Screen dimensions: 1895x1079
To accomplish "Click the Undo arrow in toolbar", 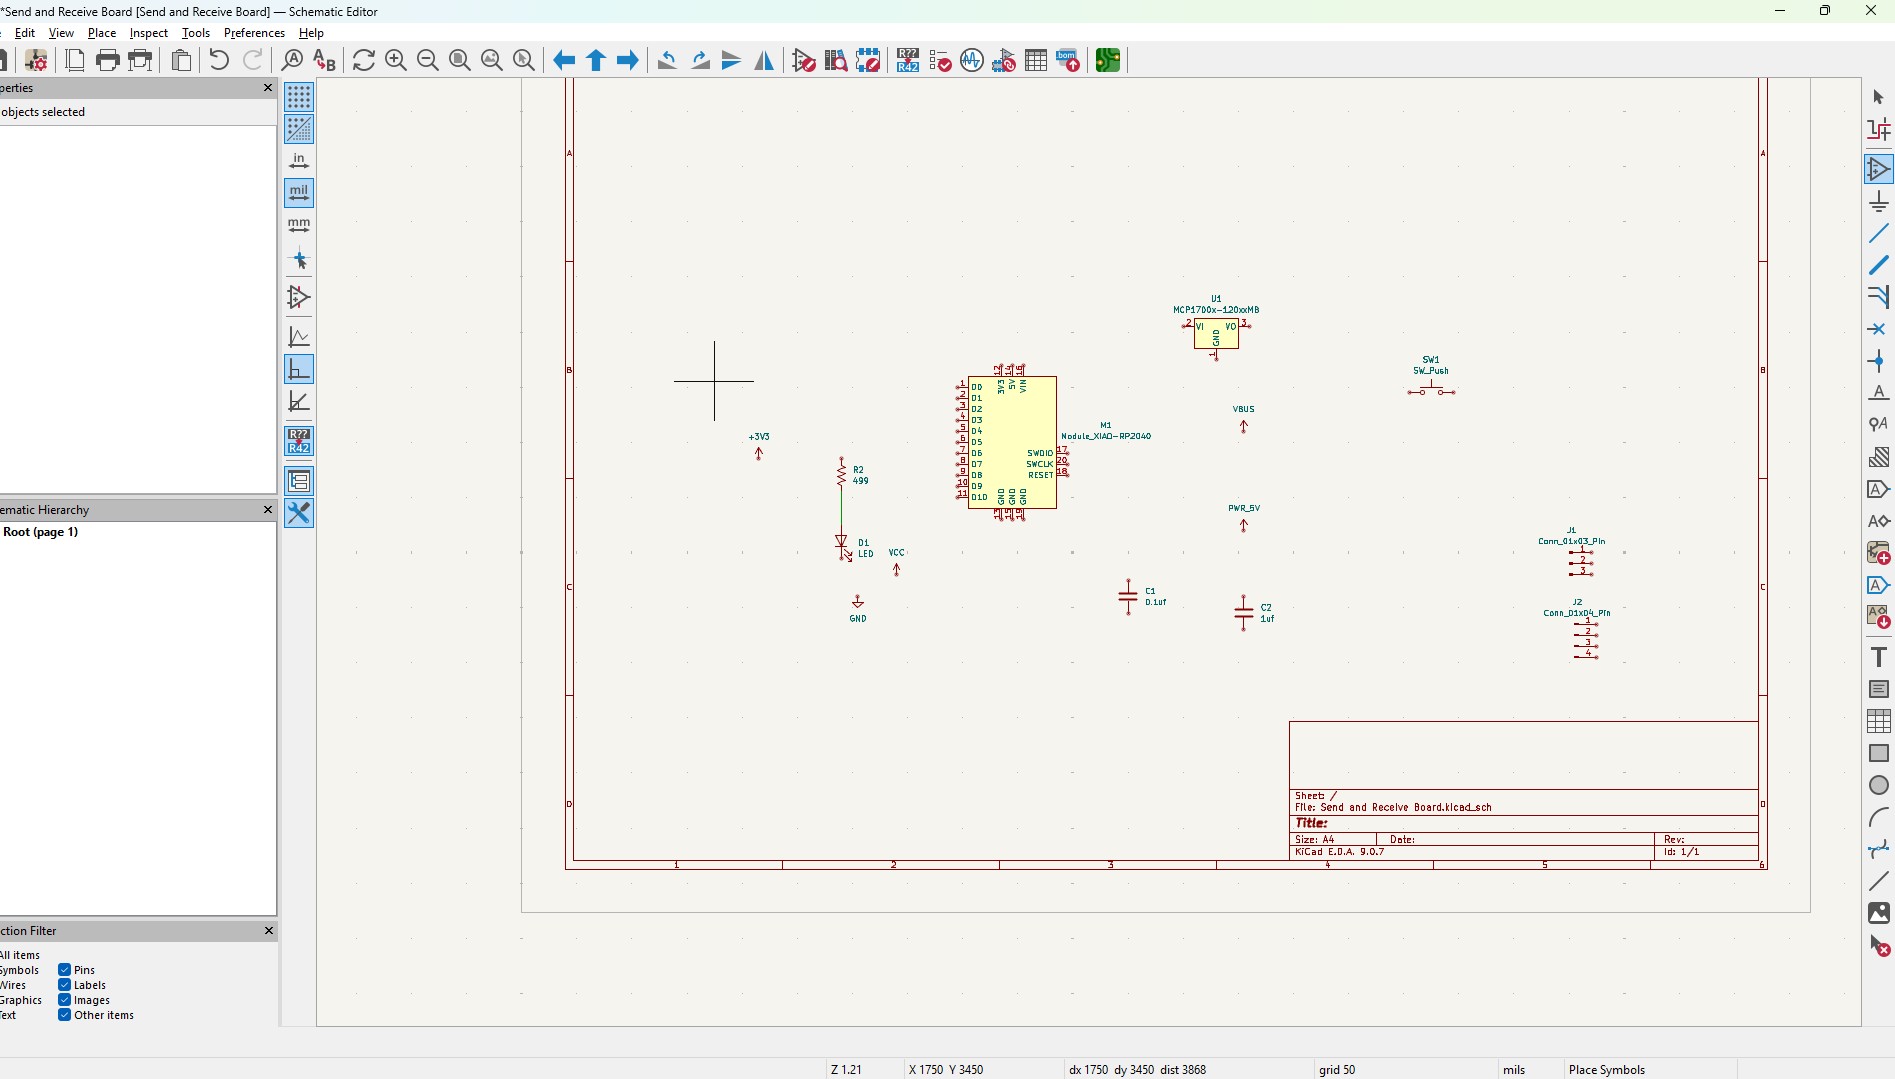I will [x=219, y=61].
